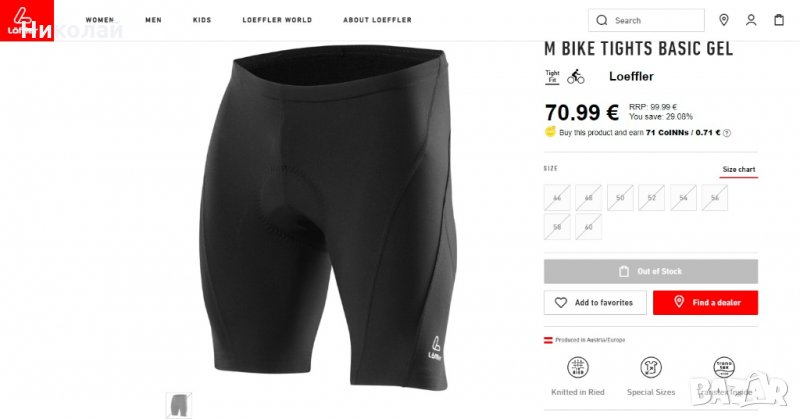Viewport: 800px width, 419px height.
Task: Expand the Loeffler World menu
Action: point(277,20)
